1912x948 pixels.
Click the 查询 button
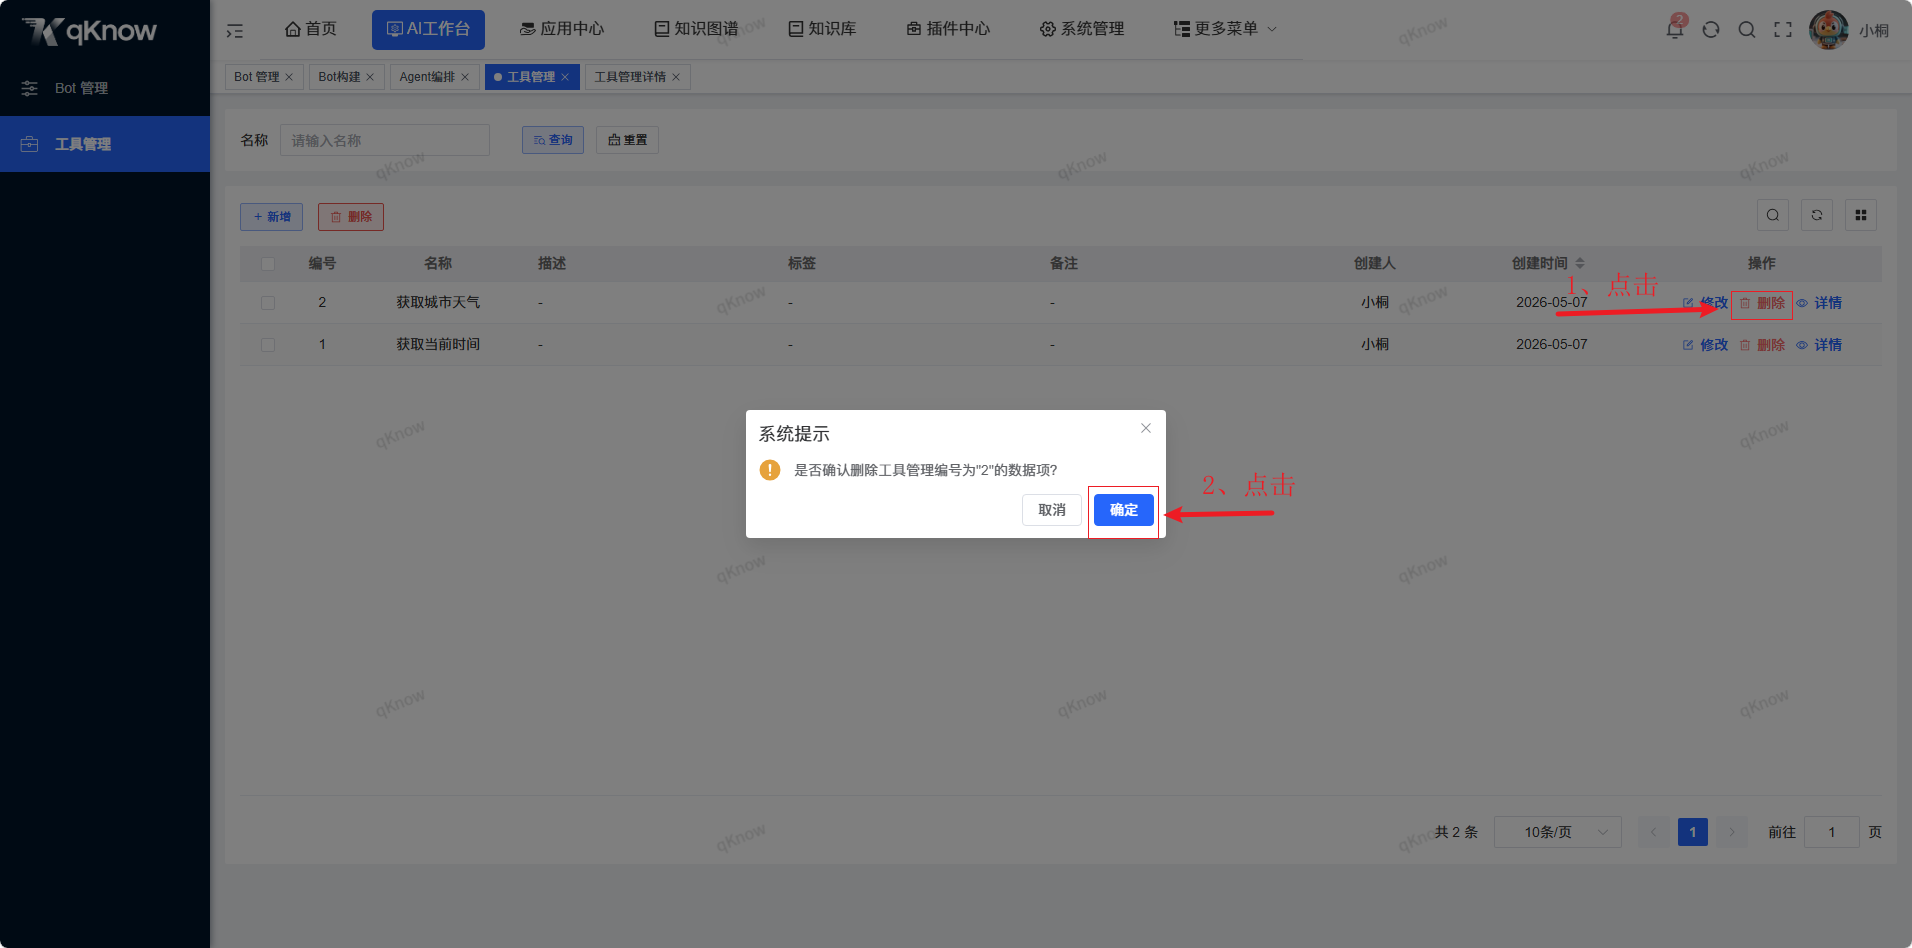(x=553, y=140)
